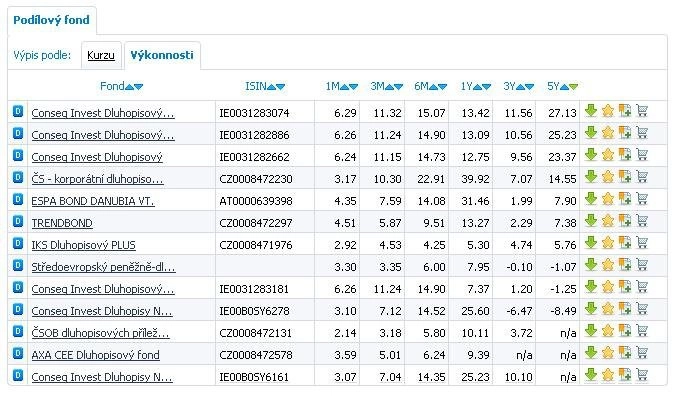Sort Fond column ascending
676x402 pixels.
[129, 87]
